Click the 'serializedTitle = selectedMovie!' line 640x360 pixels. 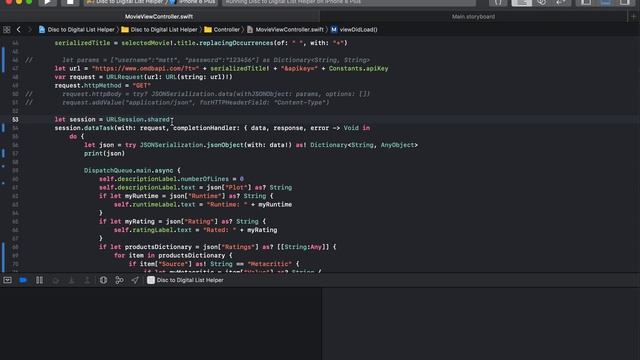point(201,43)
